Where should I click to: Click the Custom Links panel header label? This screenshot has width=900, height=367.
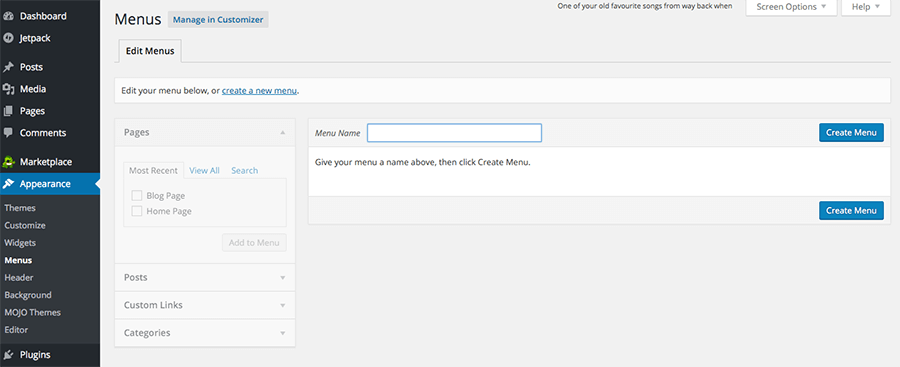[153, 305]
